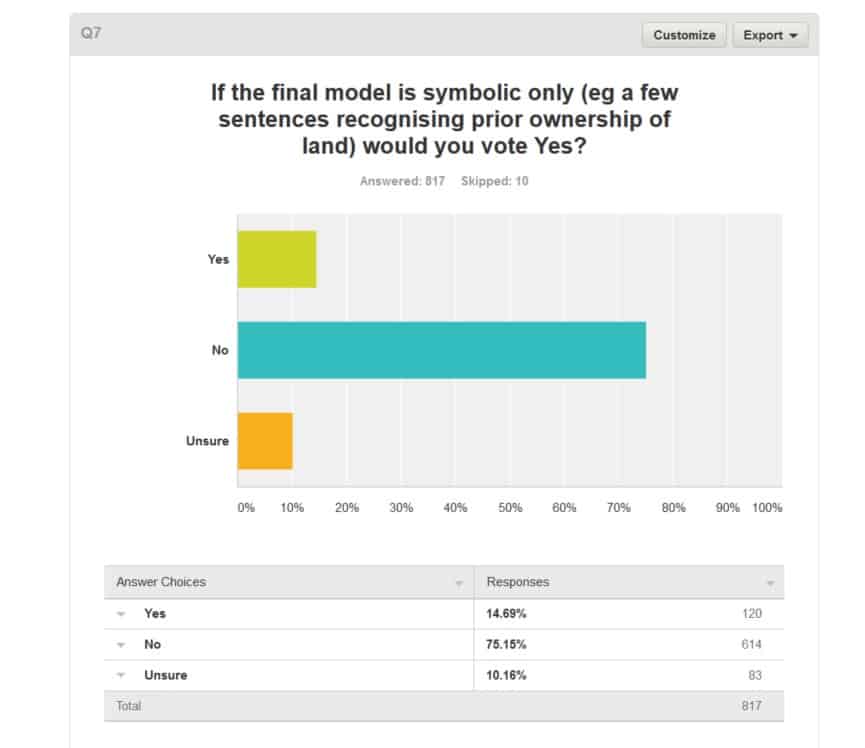865x748 pixels.
Task: Select the Answer Choices column header
Action: click(x=161, y=582)
